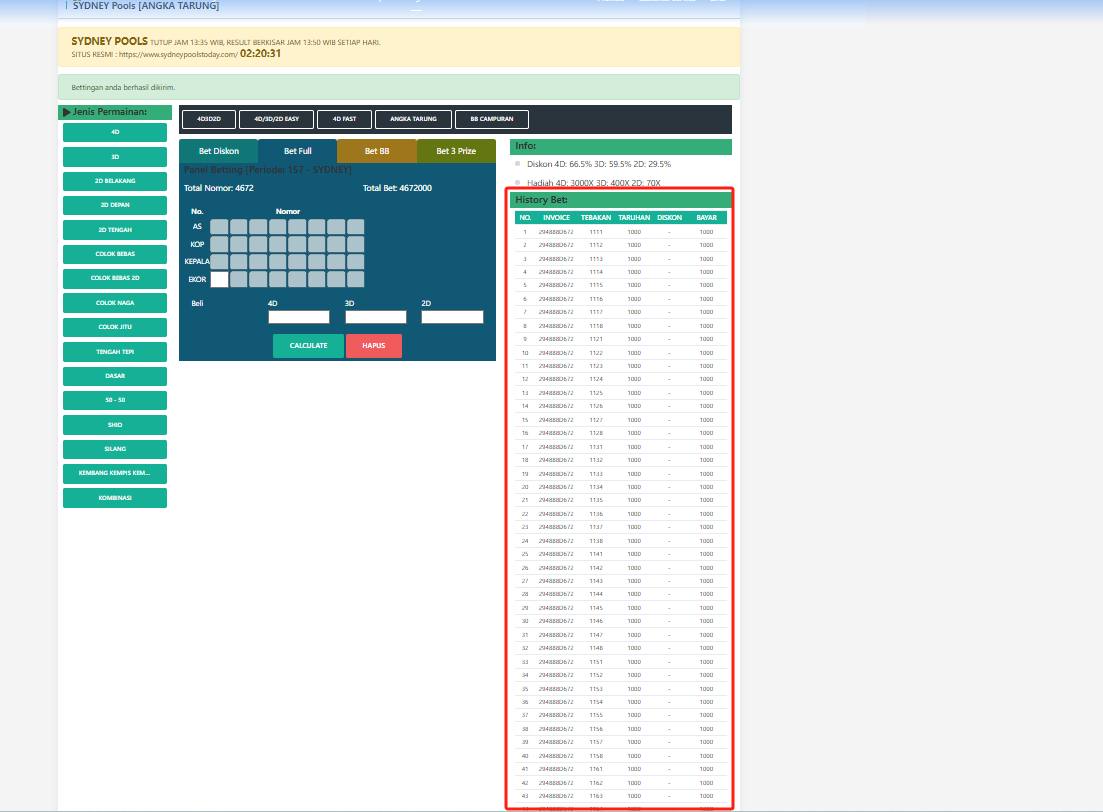Screen dimensions: 1103x812
Task: Switch to the Bet 3 Prize tab
Action: pos(456,151)
